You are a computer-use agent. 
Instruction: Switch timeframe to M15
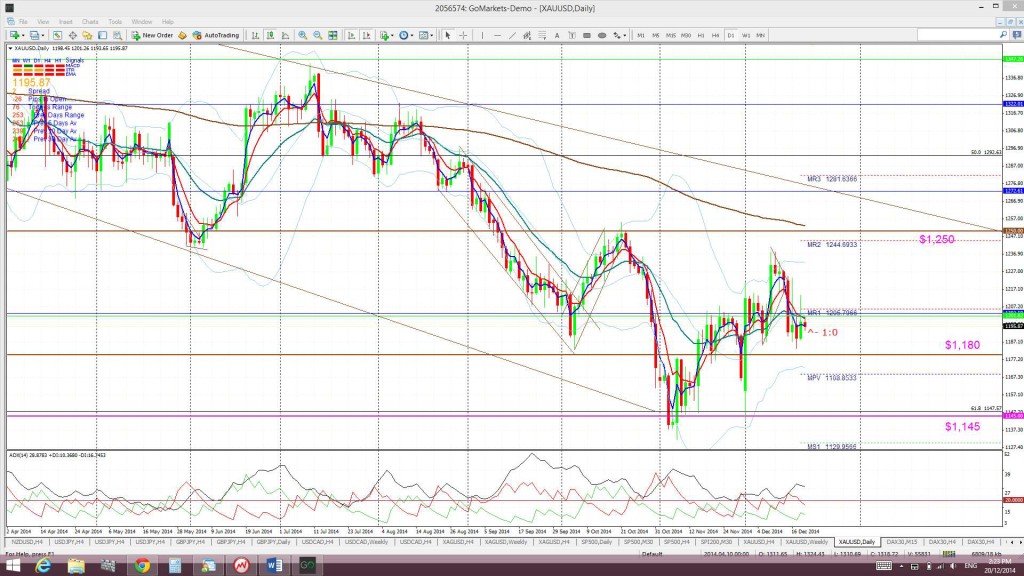[671, 35]
